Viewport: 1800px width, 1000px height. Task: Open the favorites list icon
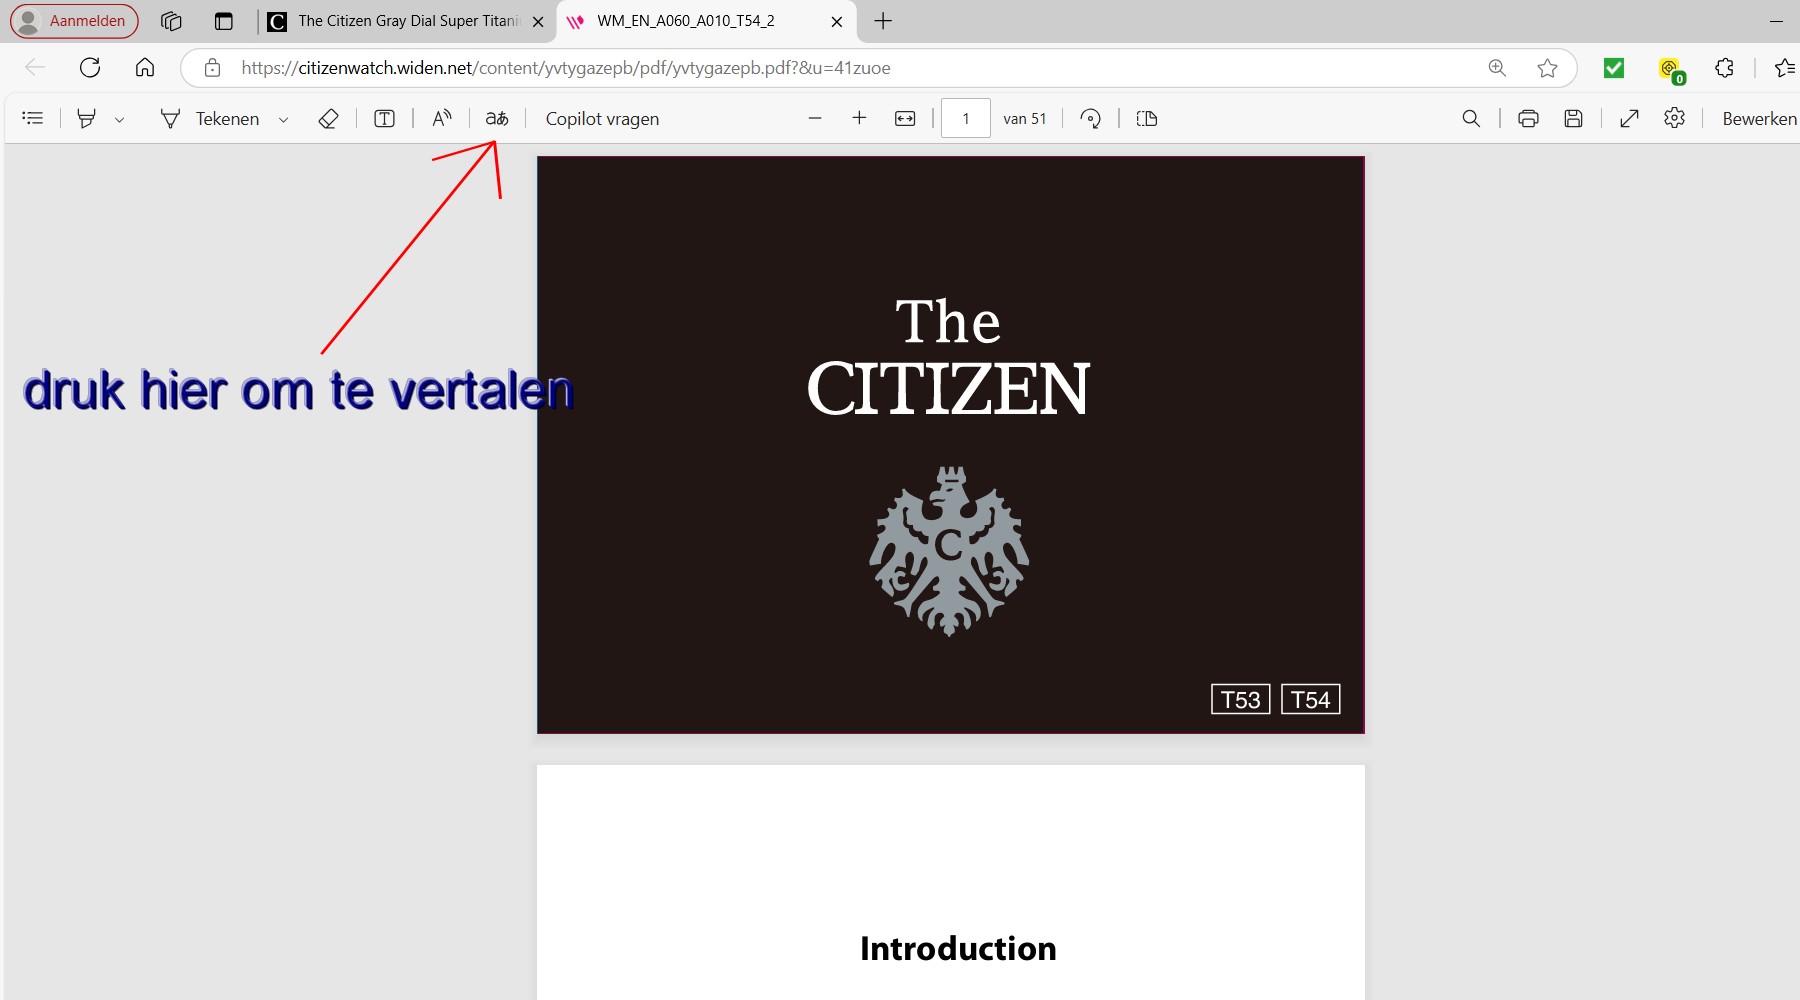1785,68
